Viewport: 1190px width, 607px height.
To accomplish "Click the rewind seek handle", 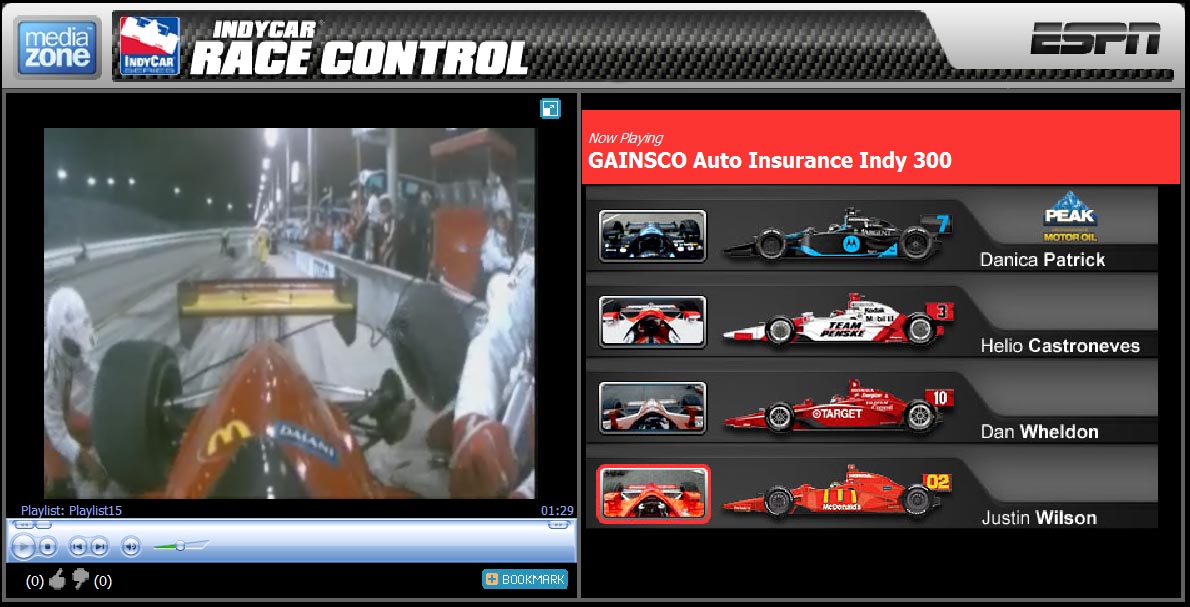I will (23, 524).
